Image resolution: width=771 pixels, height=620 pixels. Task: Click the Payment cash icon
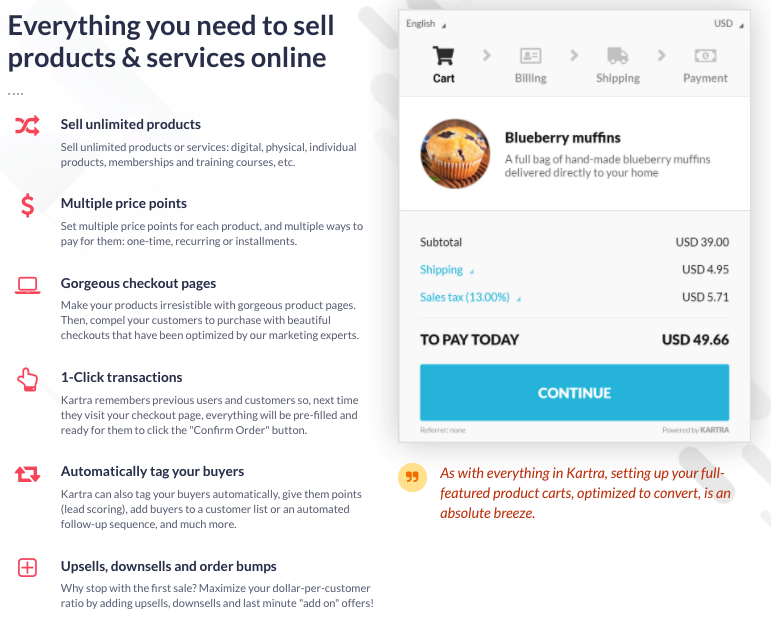705,56
